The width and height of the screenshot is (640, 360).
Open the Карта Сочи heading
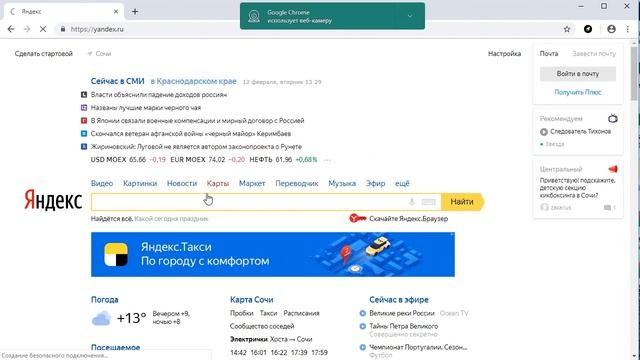click(x=251, y=300)
